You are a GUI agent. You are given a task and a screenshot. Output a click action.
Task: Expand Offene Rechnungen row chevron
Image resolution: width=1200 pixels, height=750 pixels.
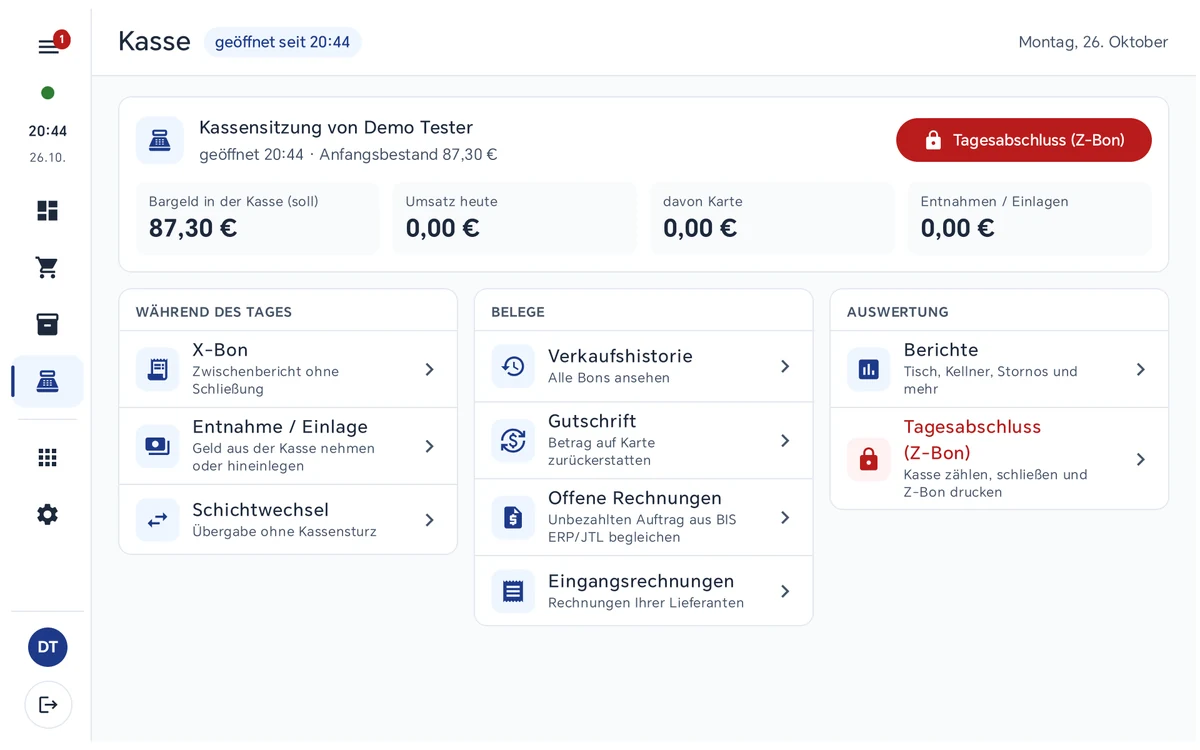coord(785,517)
